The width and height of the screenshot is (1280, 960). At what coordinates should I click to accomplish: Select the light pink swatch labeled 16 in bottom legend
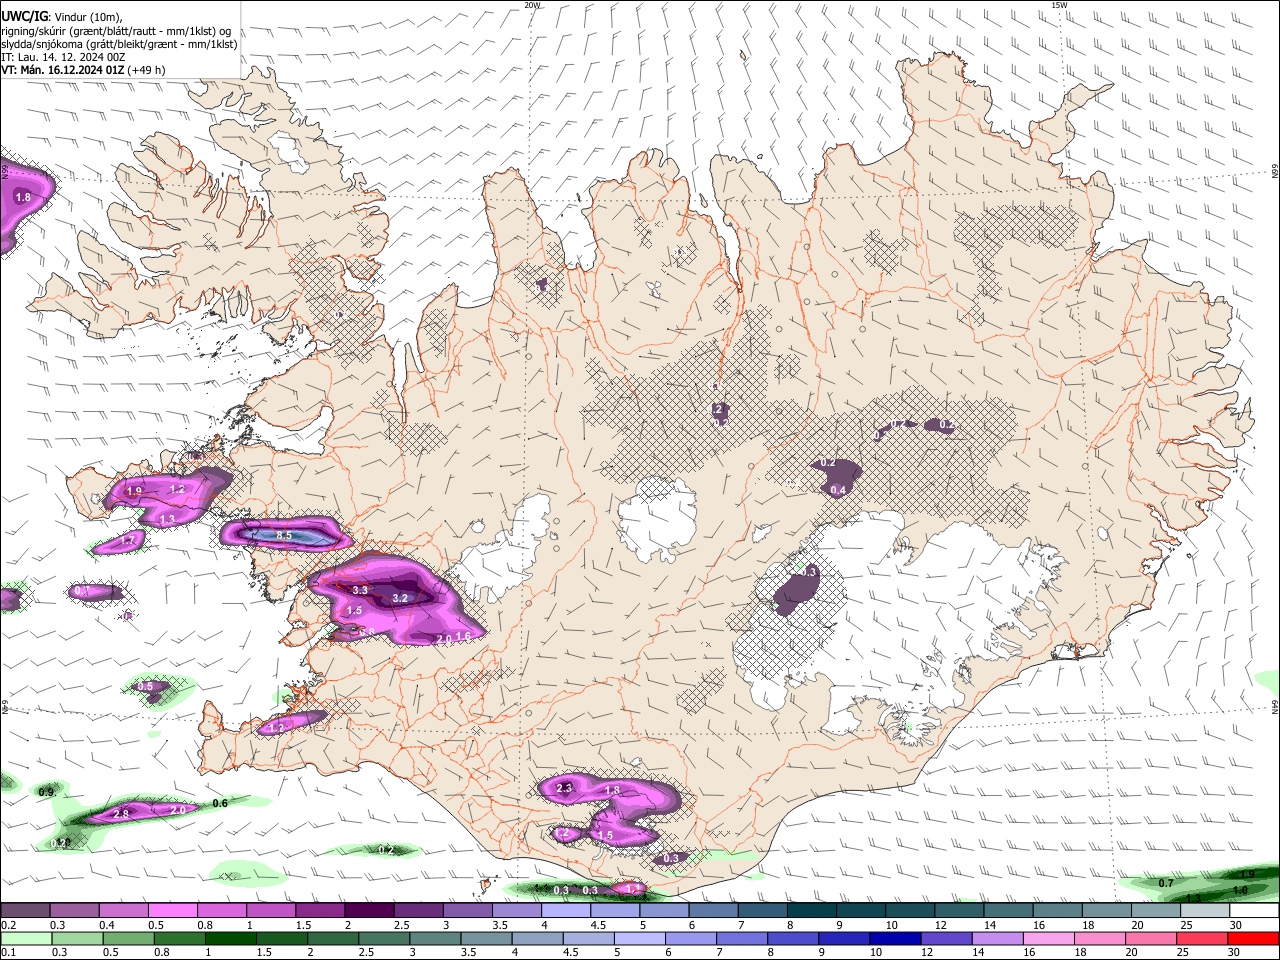tap(1047, 938)
